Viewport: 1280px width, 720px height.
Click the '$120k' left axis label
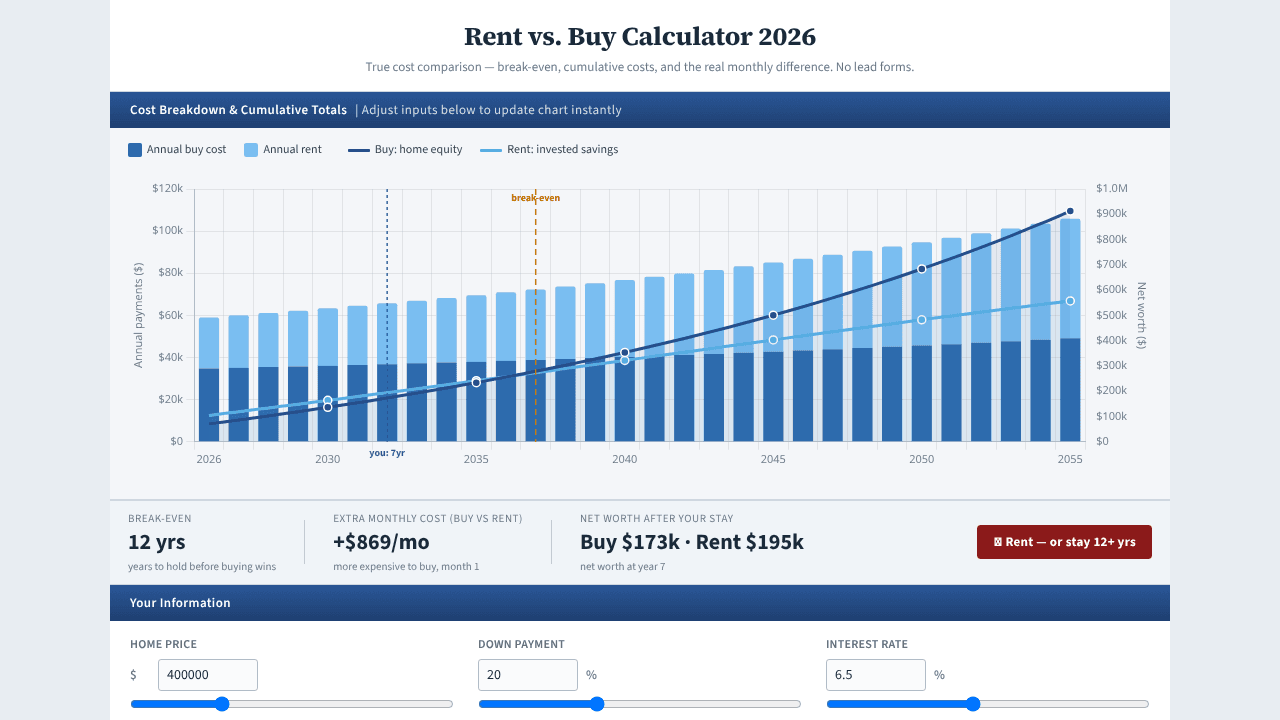167,189
